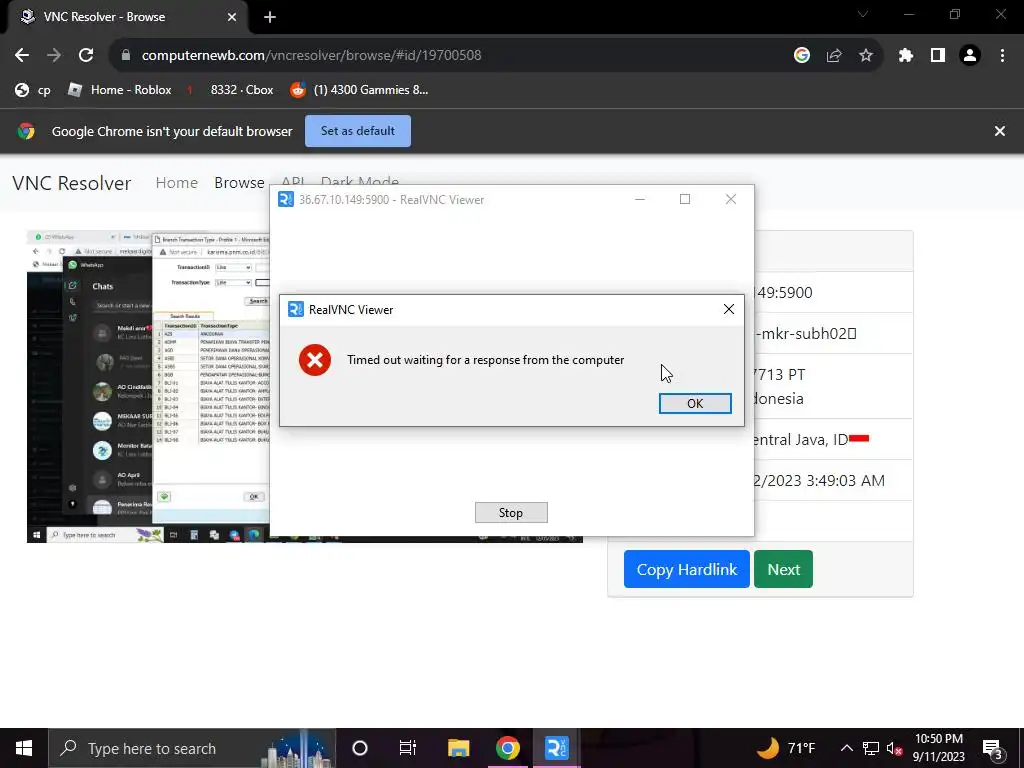Click the red error X icon
This screenshot has width=1024, height=768.
[x=315, y=360]
